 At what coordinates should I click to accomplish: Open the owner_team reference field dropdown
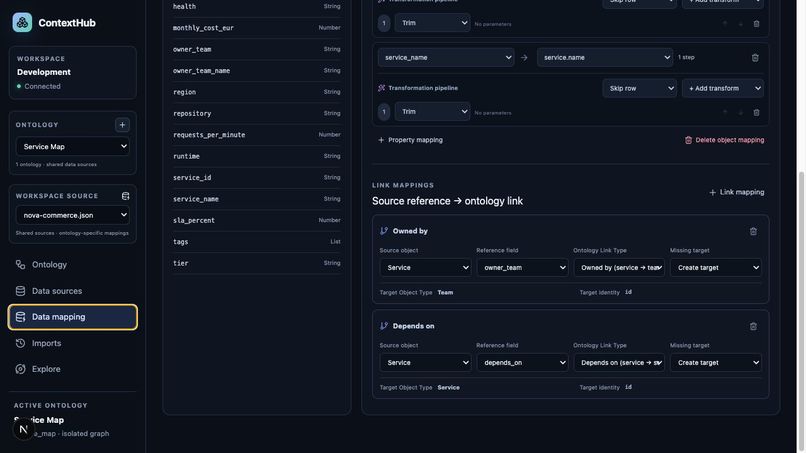522,267
